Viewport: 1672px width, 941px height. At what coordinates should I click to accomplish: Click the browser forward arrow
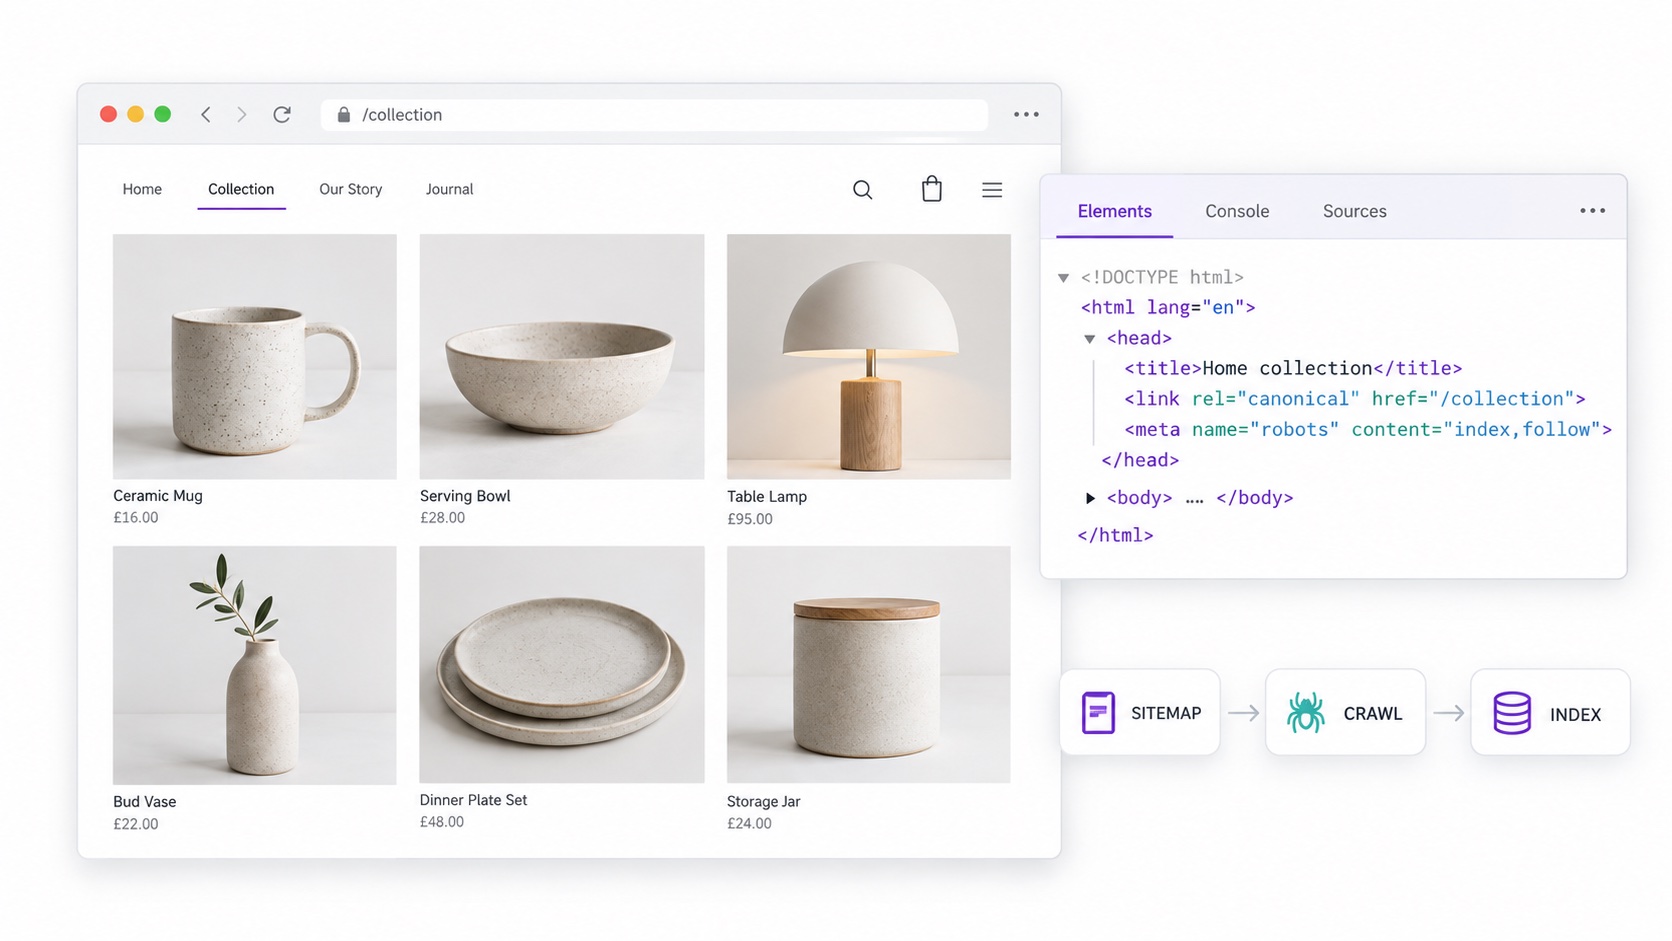coord(242,114)
